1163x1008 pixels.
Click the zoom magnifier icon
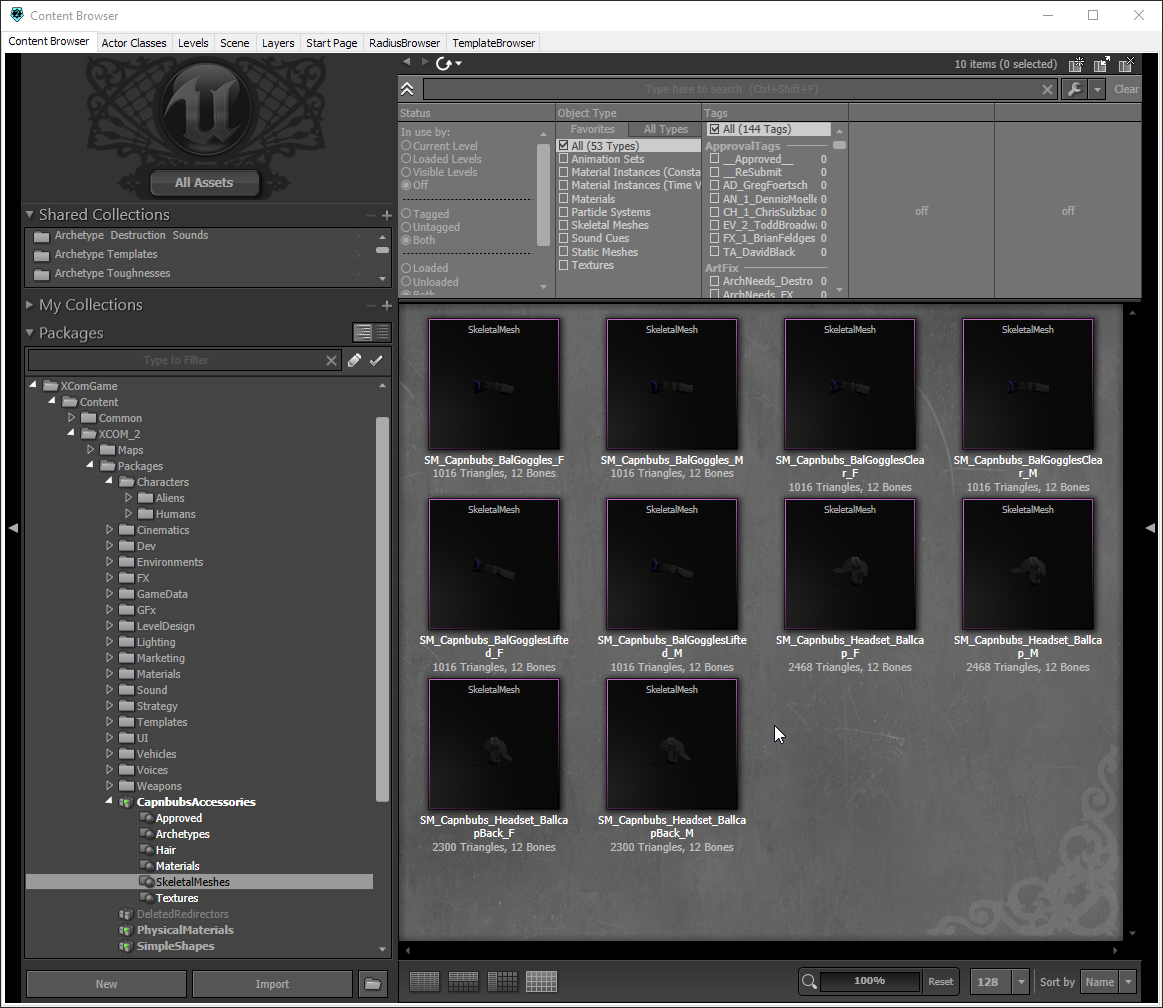[809, 981]
